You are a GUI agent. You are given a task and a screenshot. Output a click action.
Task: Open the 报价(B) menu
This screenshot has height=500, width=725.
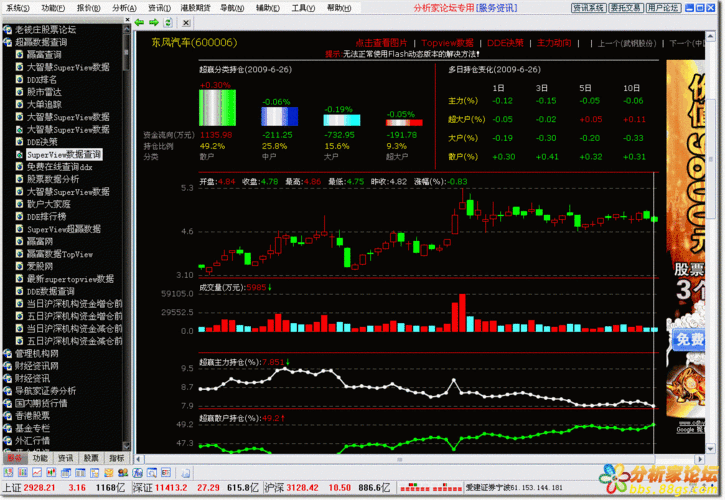coord(88,8)
